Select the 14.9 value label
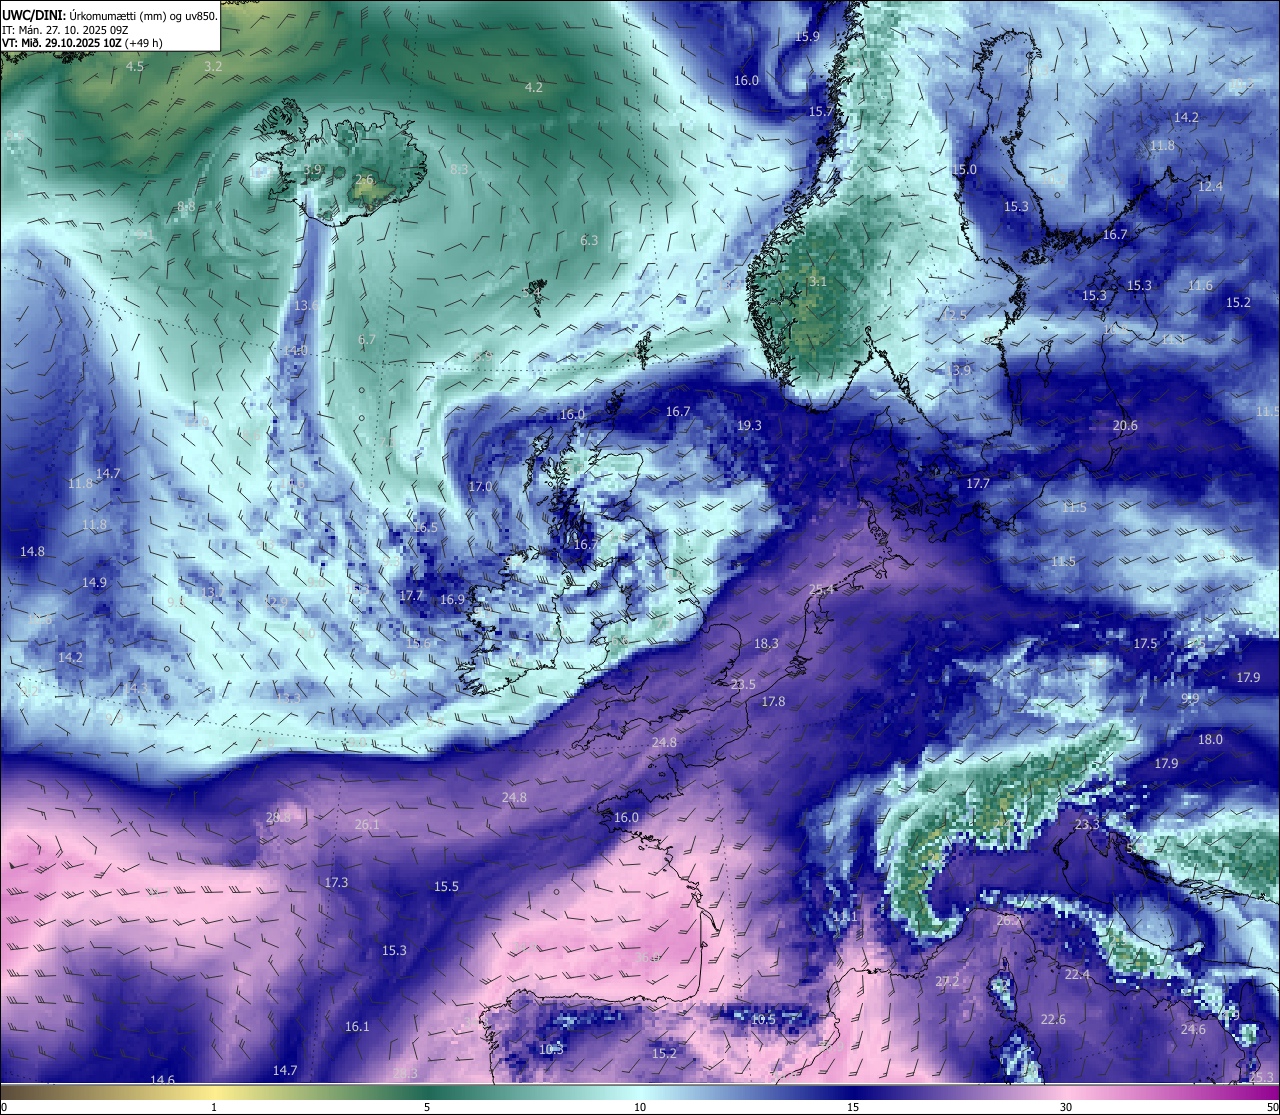The height and width of the screenshot is (1115, 1280). point(94,582)
